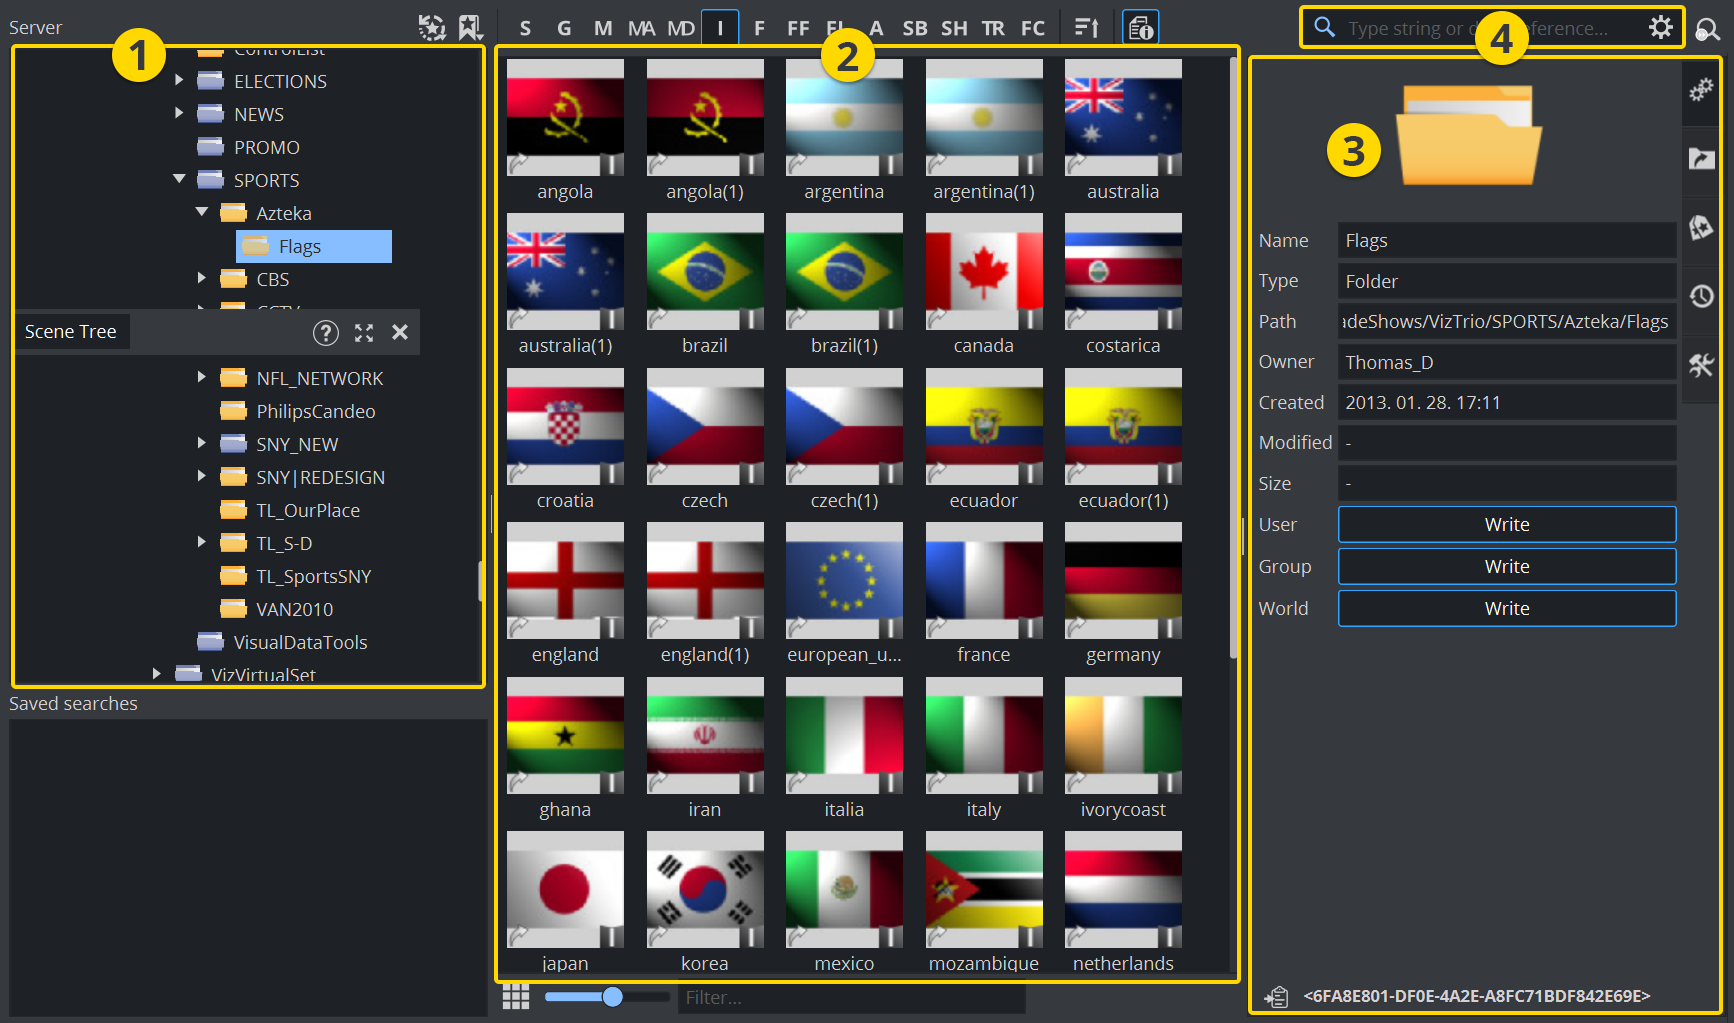Toggle World permission Write button

pyautogui.click(x=1506, y=609)
